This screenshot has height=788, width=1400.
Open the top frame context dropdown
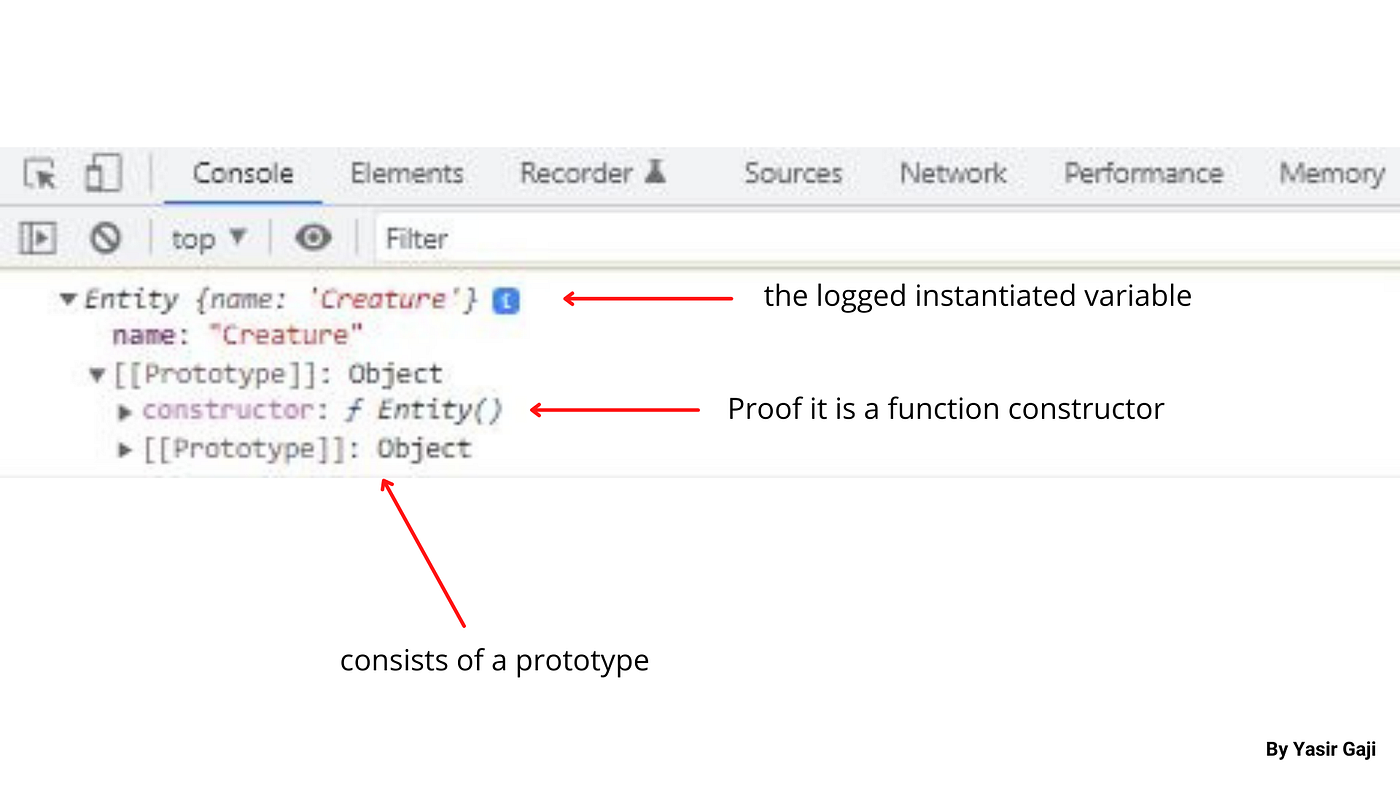pyautogui.click(x=207, y=238)
